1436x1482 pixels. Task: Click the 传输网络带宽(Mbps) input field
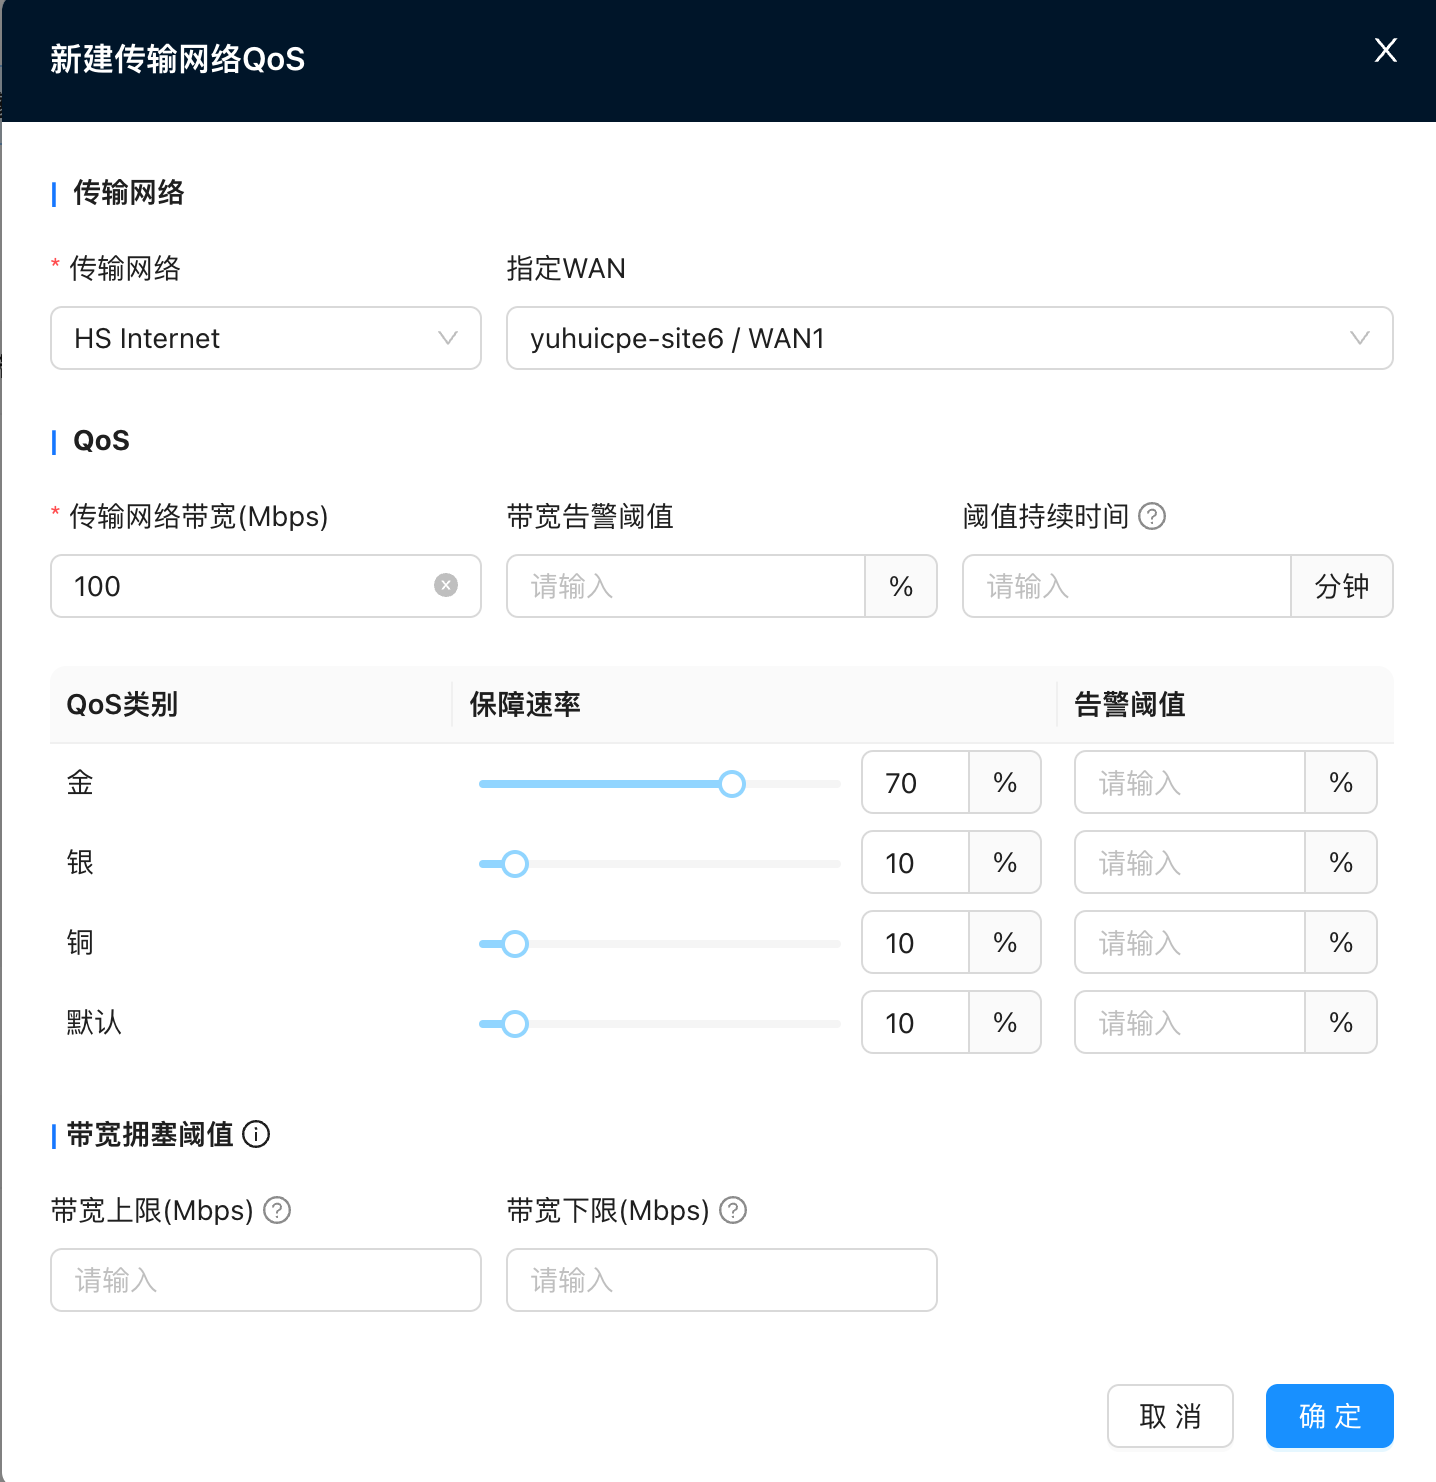pos(266,586)
